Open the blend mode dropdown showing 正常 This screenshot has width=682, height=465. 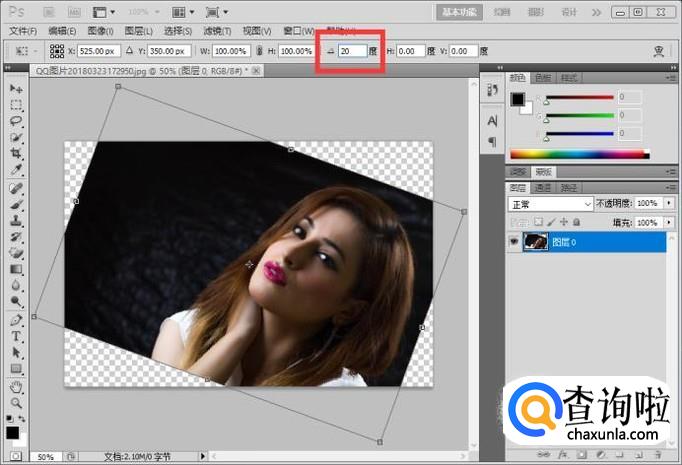coord(552,203)
